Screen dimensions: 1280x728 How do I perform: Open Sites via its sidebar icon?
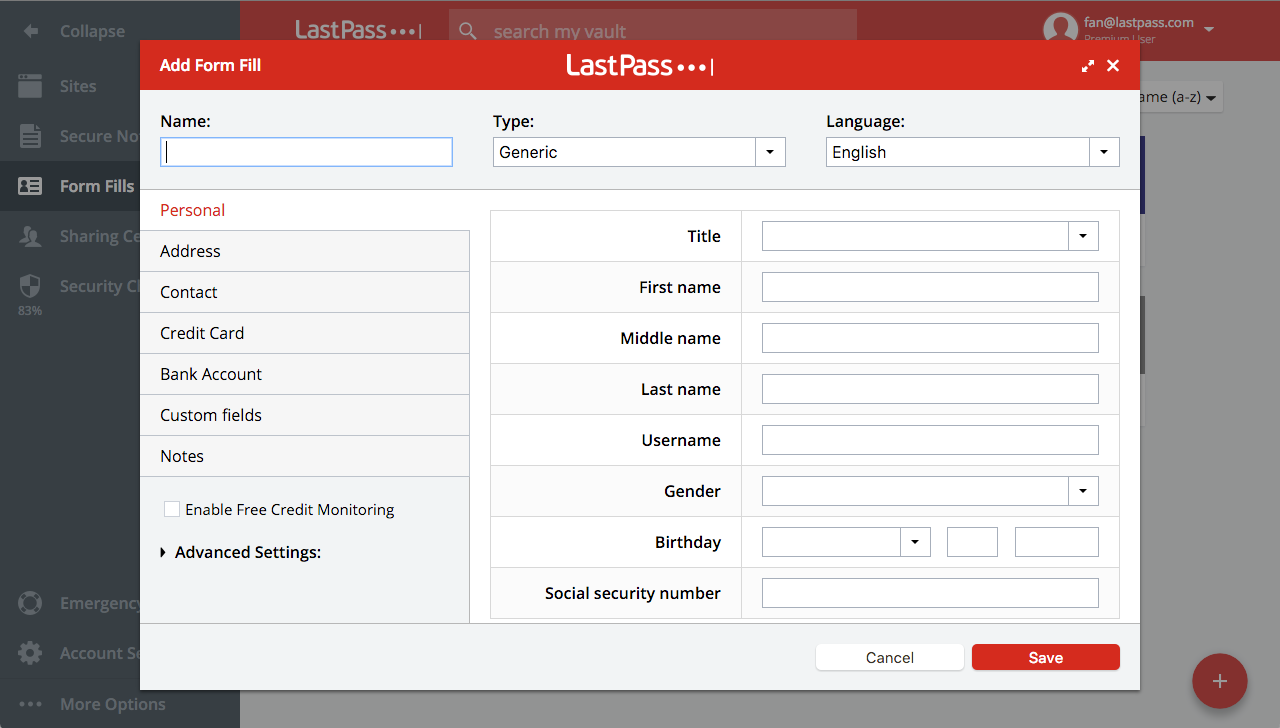[30, 86]
